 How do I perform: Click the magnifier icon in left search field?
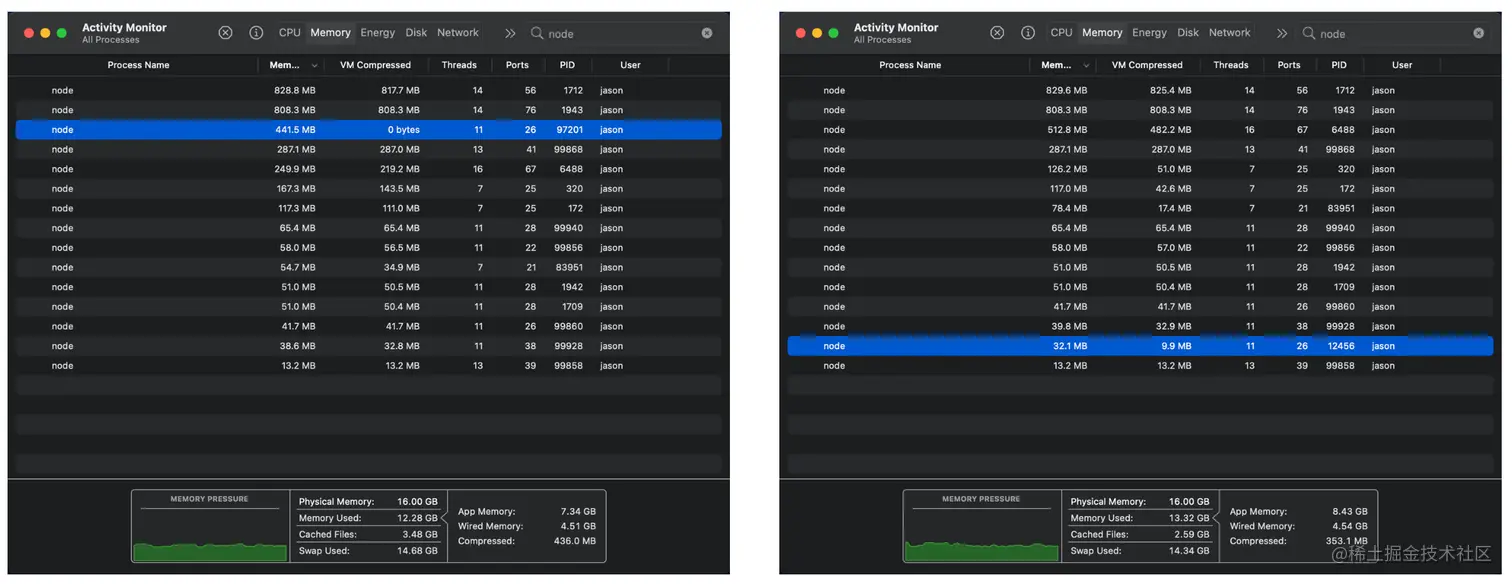tap(538, 33)
